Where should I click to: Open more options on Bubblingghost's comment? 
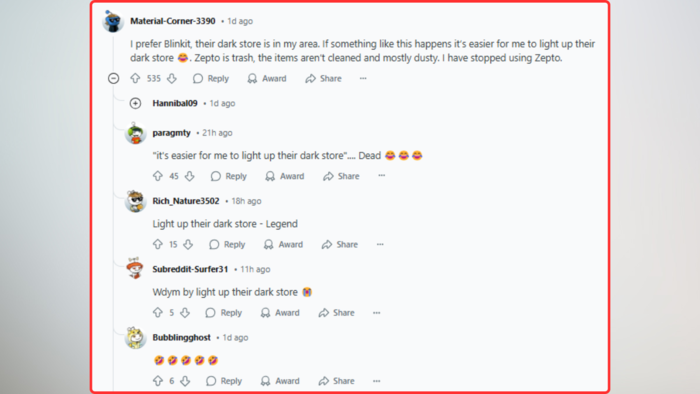(377, 381)
